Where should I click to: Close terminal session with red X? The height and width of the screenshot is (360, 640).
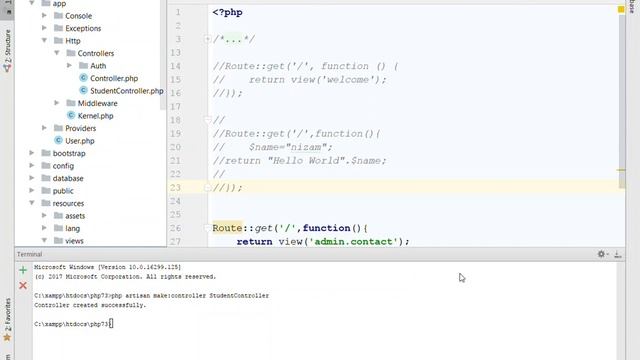click(x=23, y=285)
